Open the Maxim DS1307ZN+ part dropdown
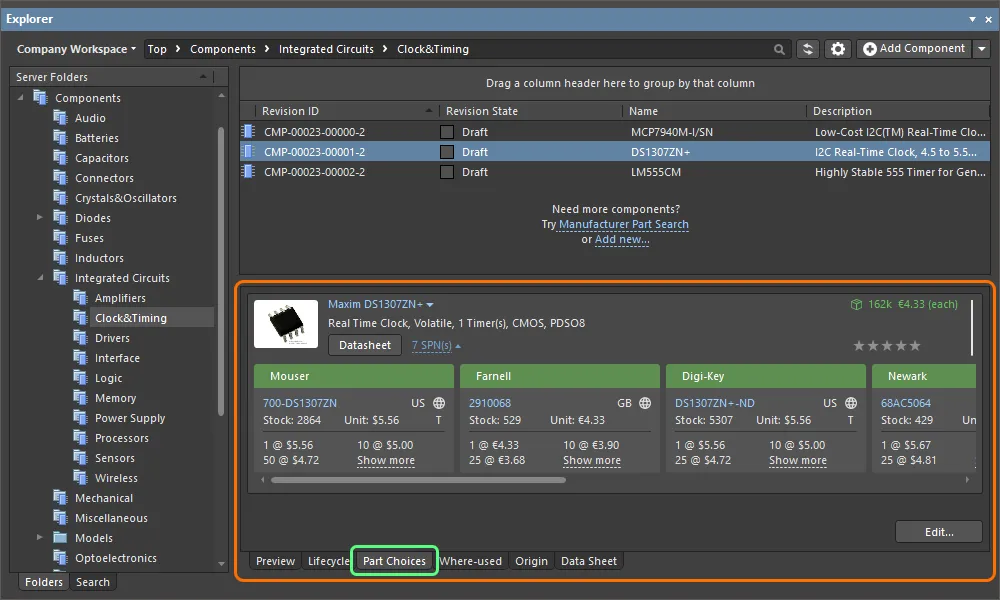The image size is (1000, 600). click(x=430, y=305)
